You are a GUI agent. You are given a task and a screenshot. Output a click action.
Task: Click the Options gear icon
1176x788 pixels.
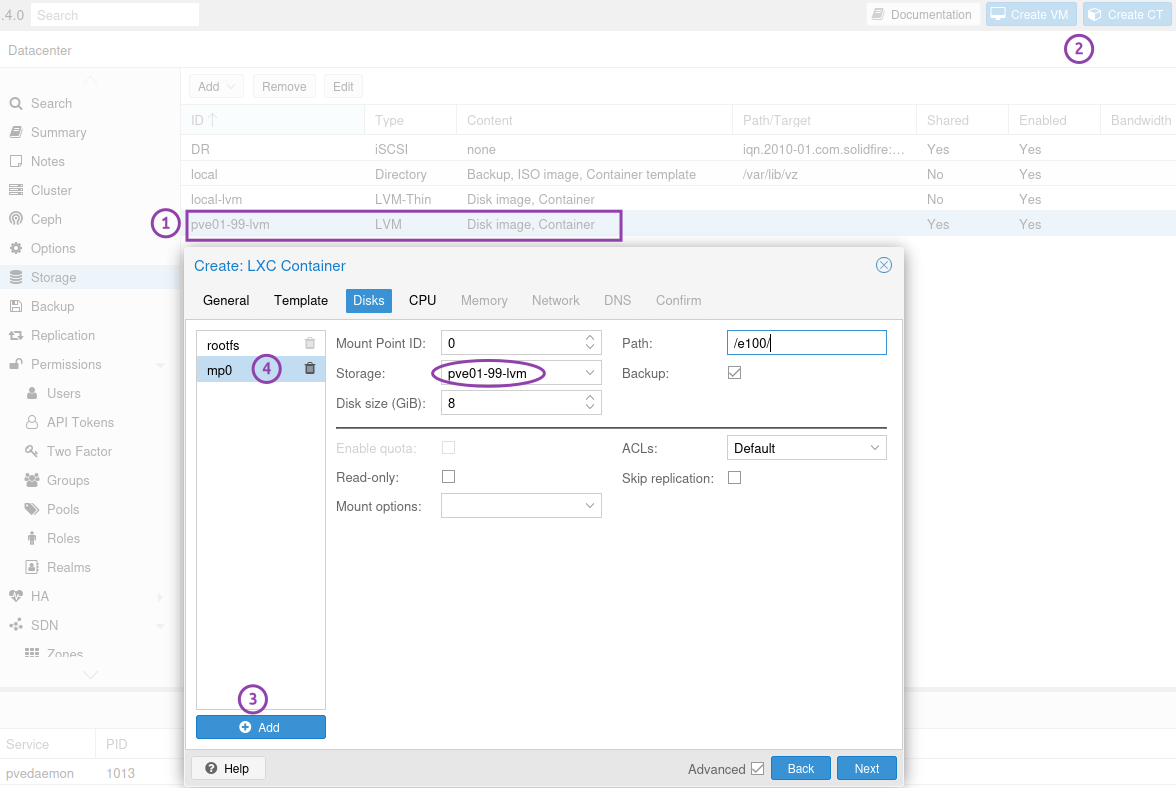click(16, 248)
